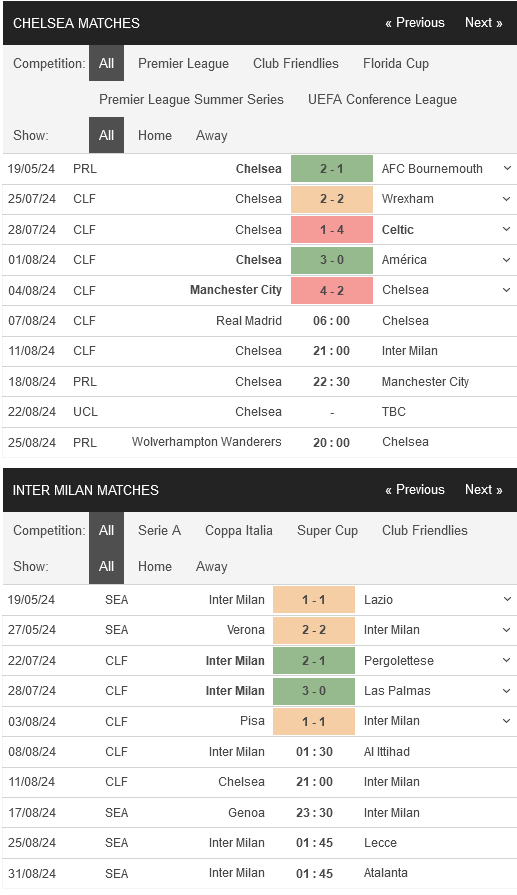Expand the Pisa vs Inter Milan chevron

(x=507, y=721)
